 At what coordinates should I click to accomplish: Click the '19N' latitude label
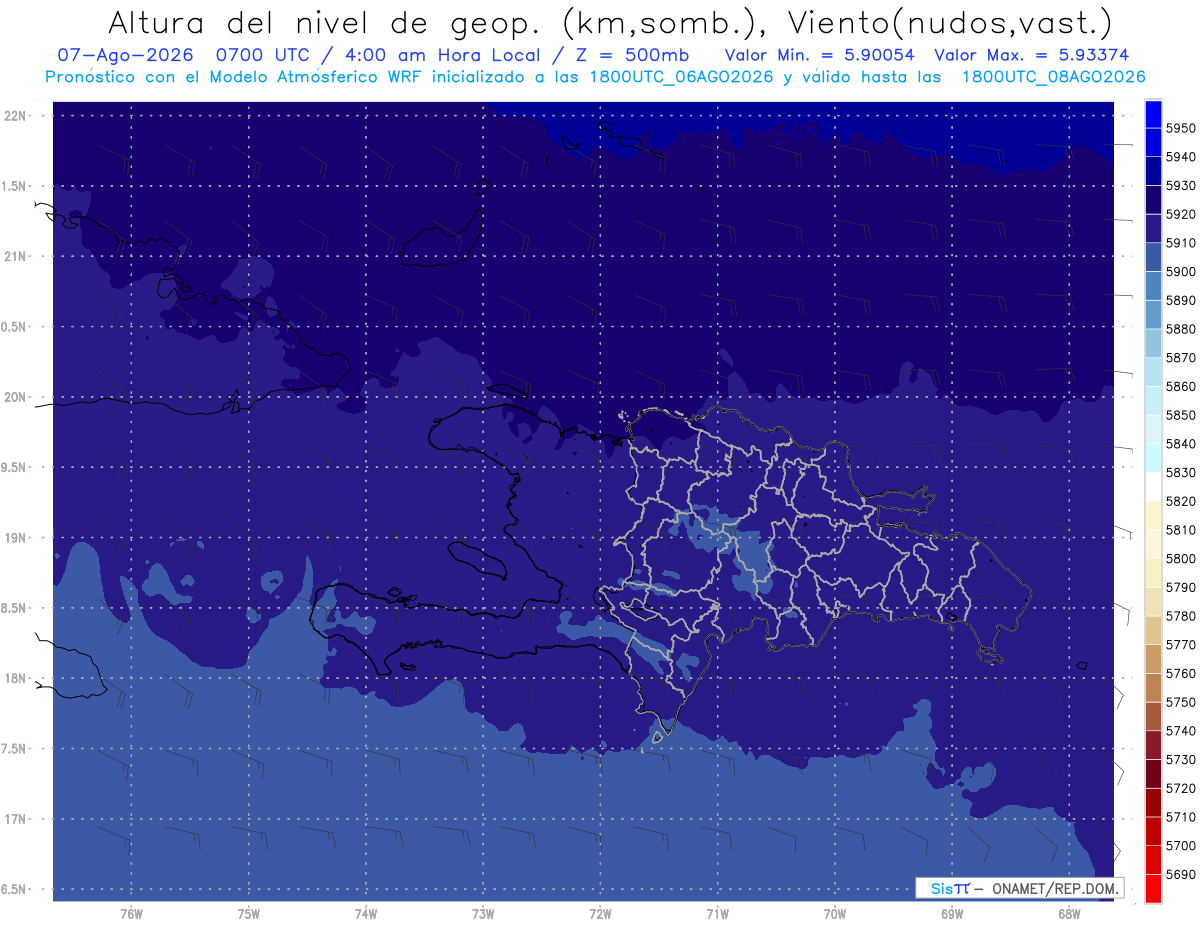pos(15,538)
